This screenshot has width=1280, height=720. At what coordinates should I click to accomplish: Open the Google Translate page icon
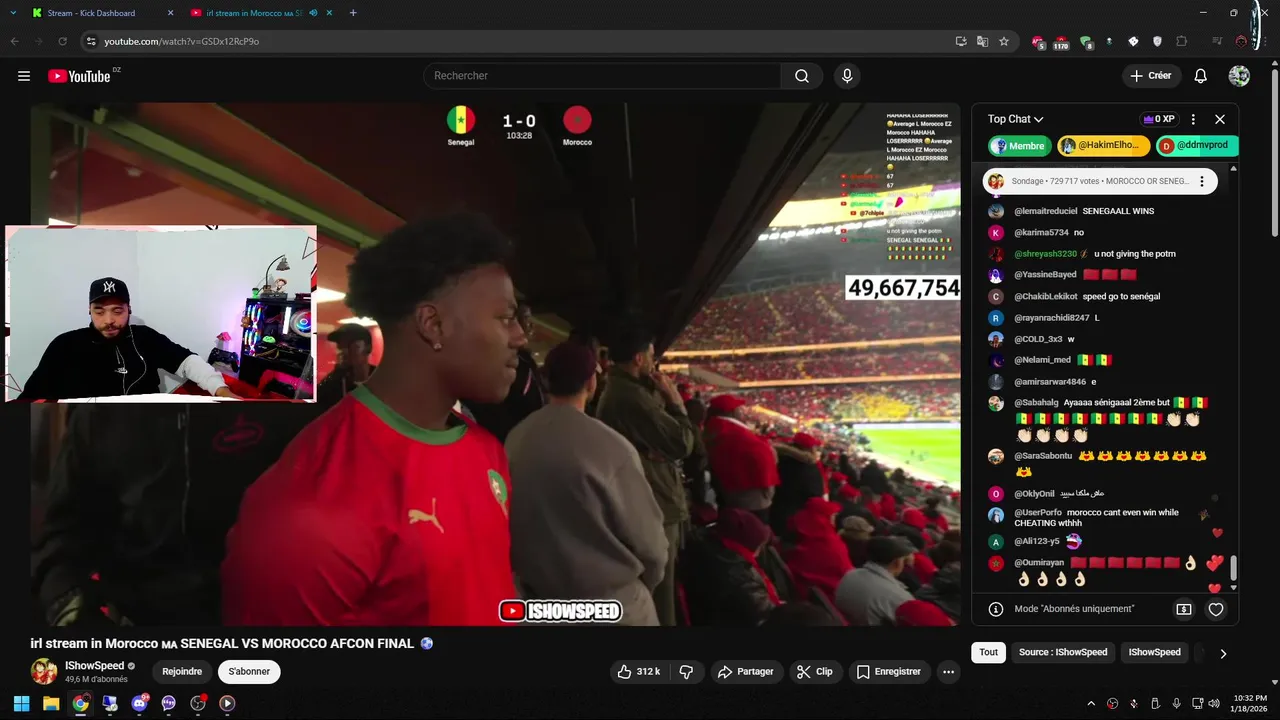click(x=982, y=41)
